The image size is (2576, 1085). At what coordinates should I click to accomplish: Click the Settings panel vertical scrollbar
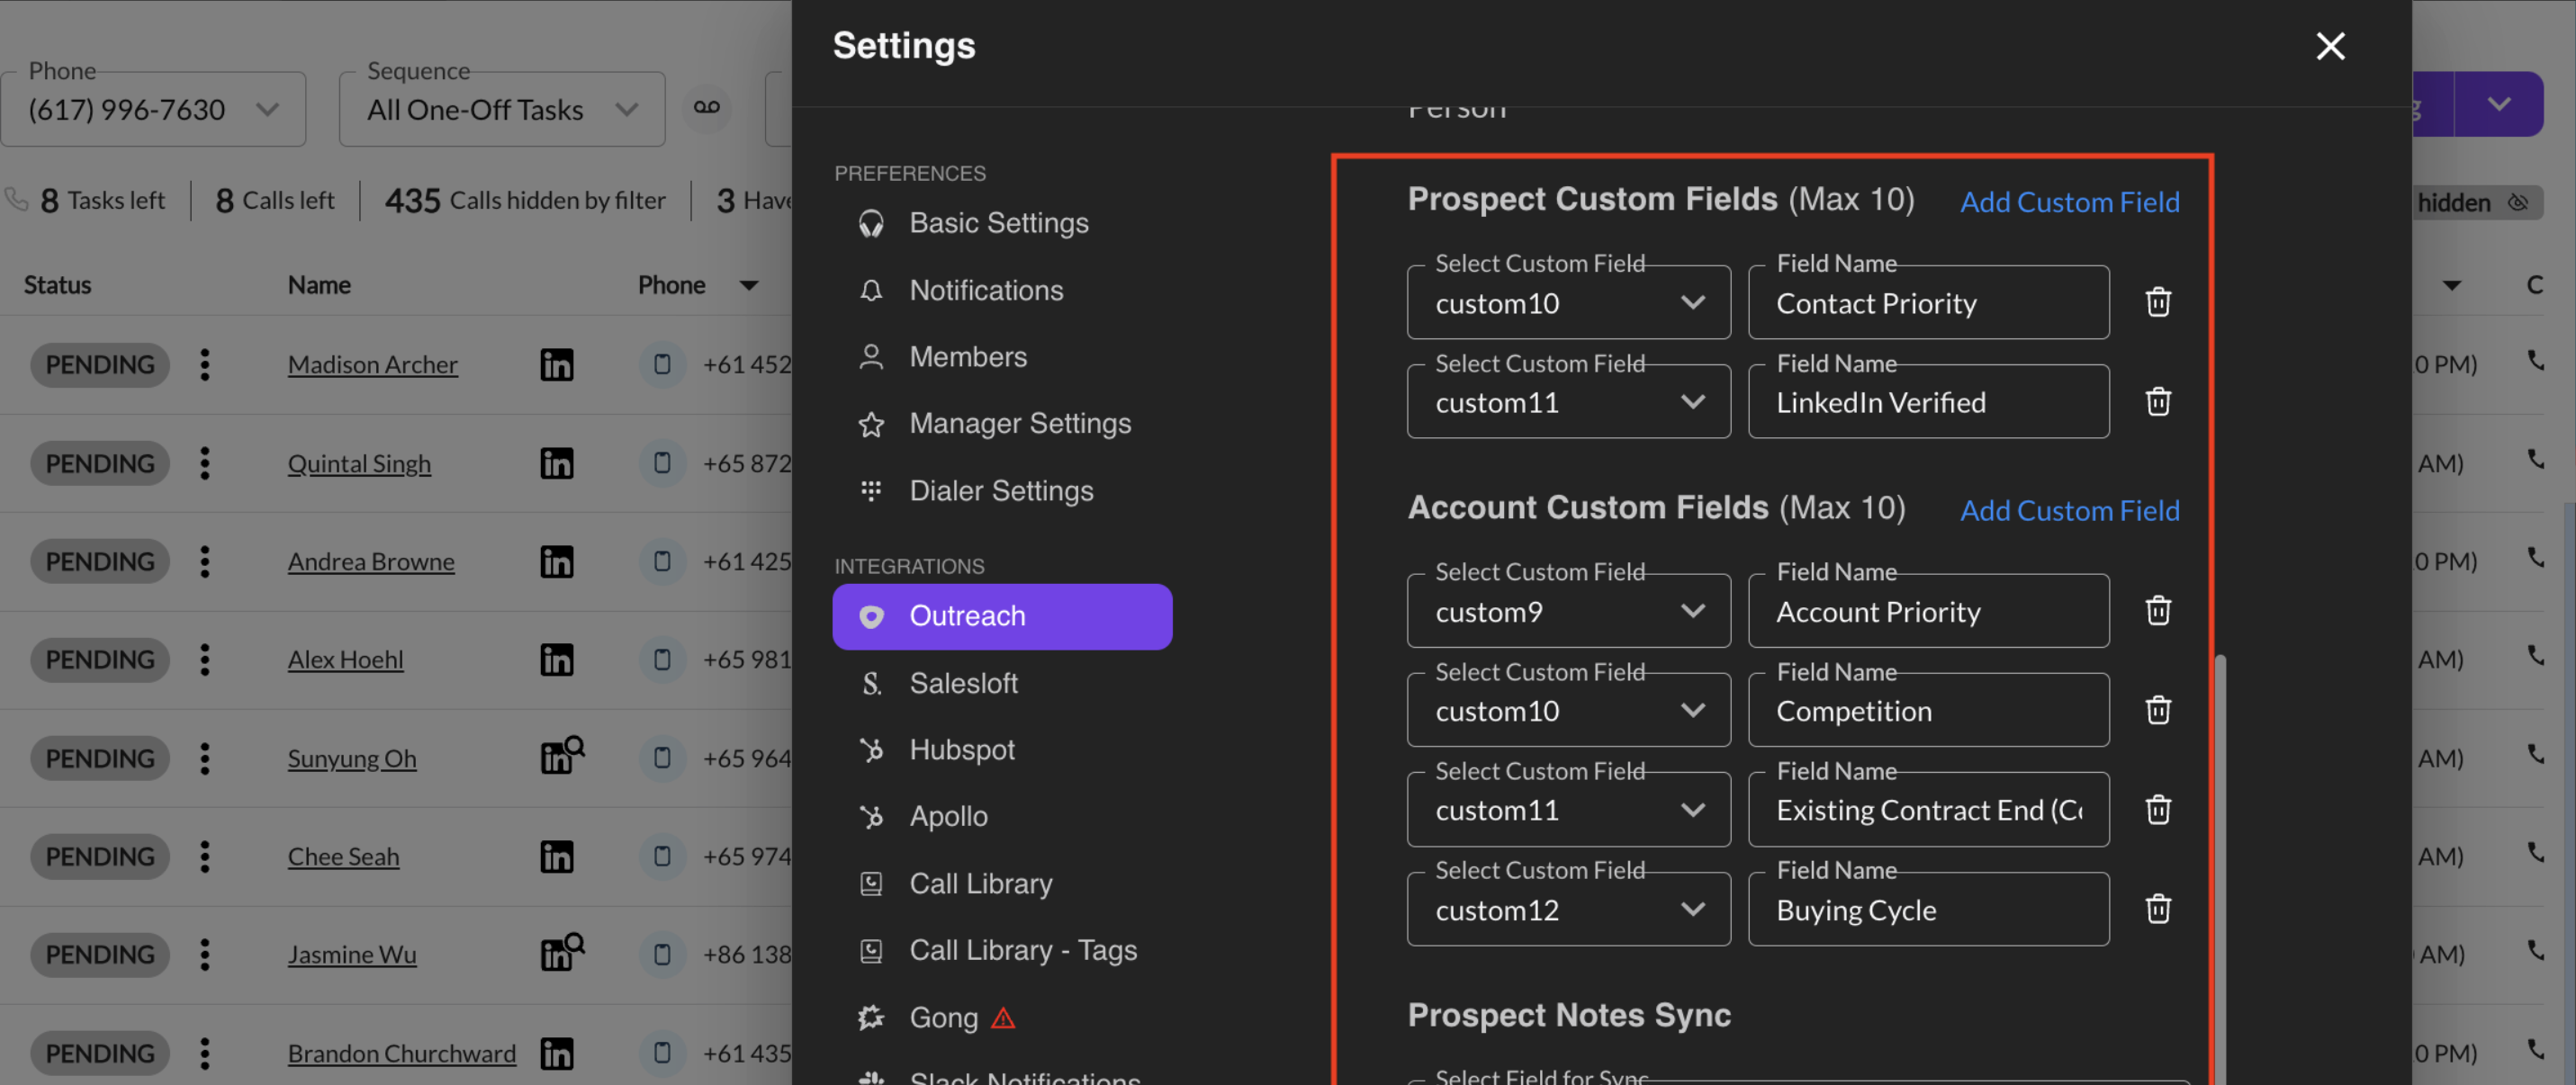pos(2220,868)
